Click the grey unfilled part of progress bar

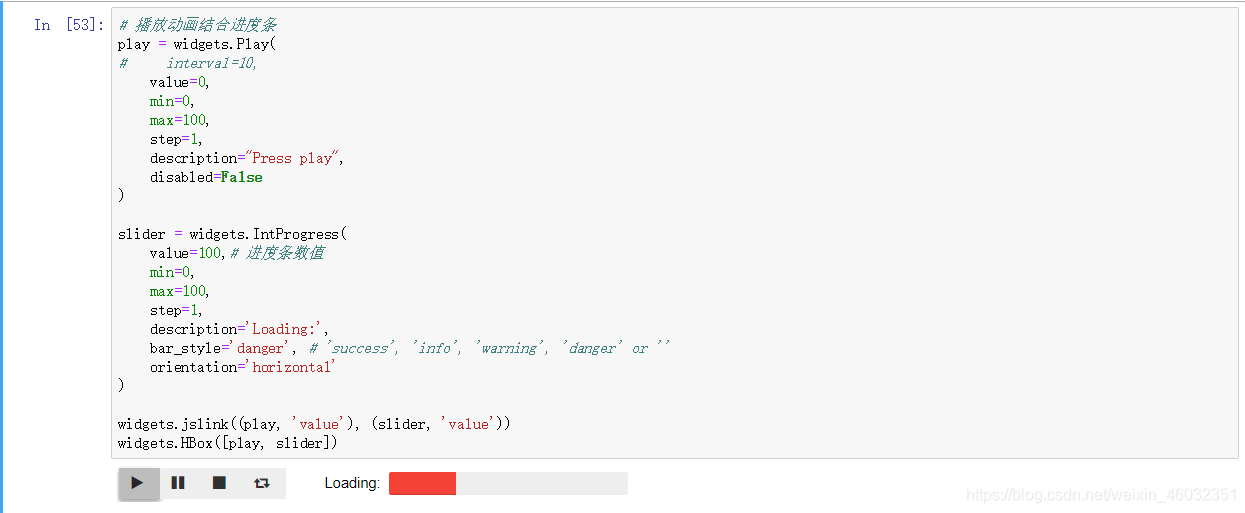click(x=542, y=484)
